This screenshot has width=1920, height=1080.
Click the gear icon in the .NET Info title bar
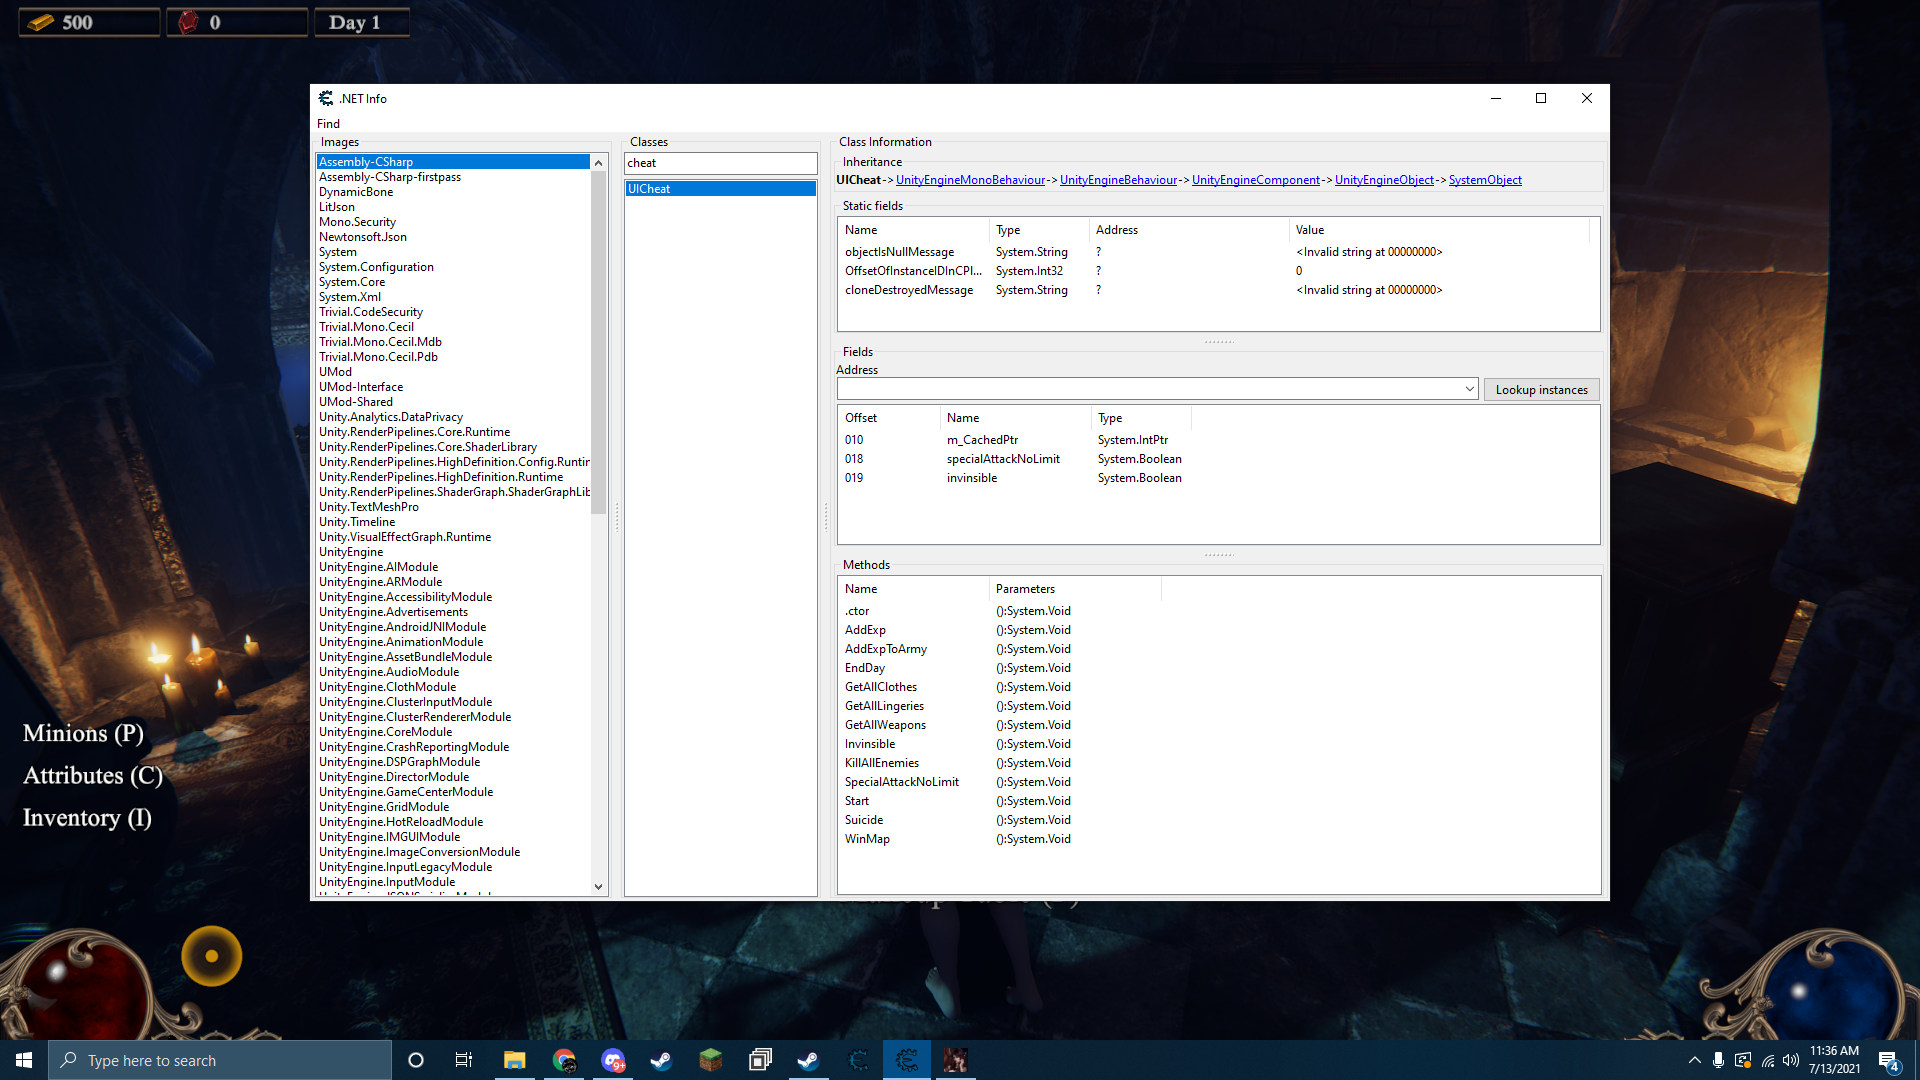tap(325, 98)
